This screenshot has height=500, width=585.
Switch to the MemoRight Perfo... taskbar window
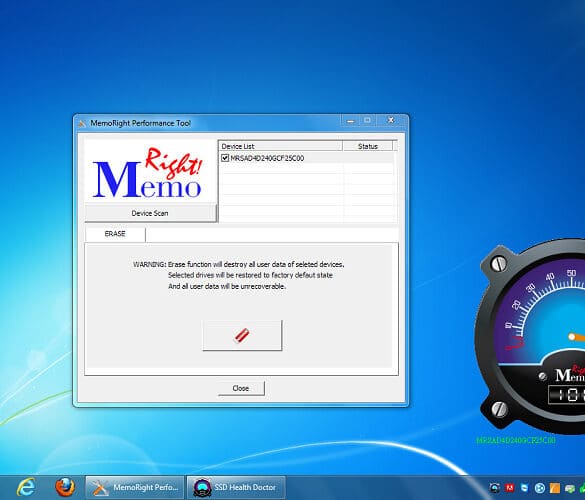click(x=135, y=487)
